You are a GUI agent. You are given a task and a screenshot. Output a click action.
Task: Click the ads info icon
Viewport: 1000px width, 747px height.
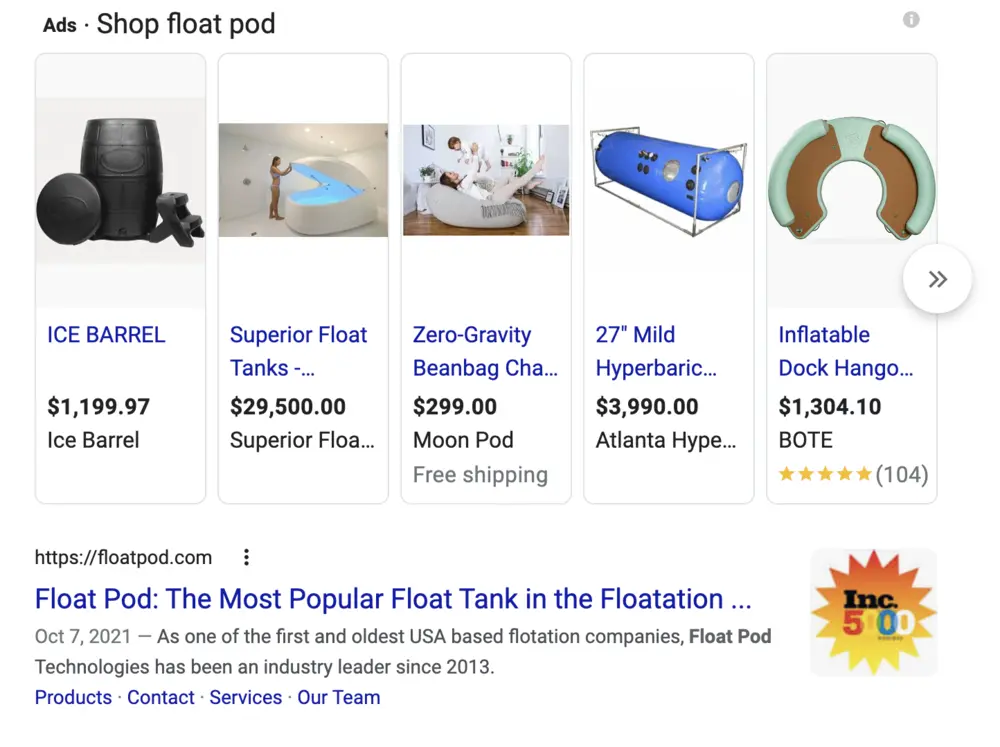[911, 20]
